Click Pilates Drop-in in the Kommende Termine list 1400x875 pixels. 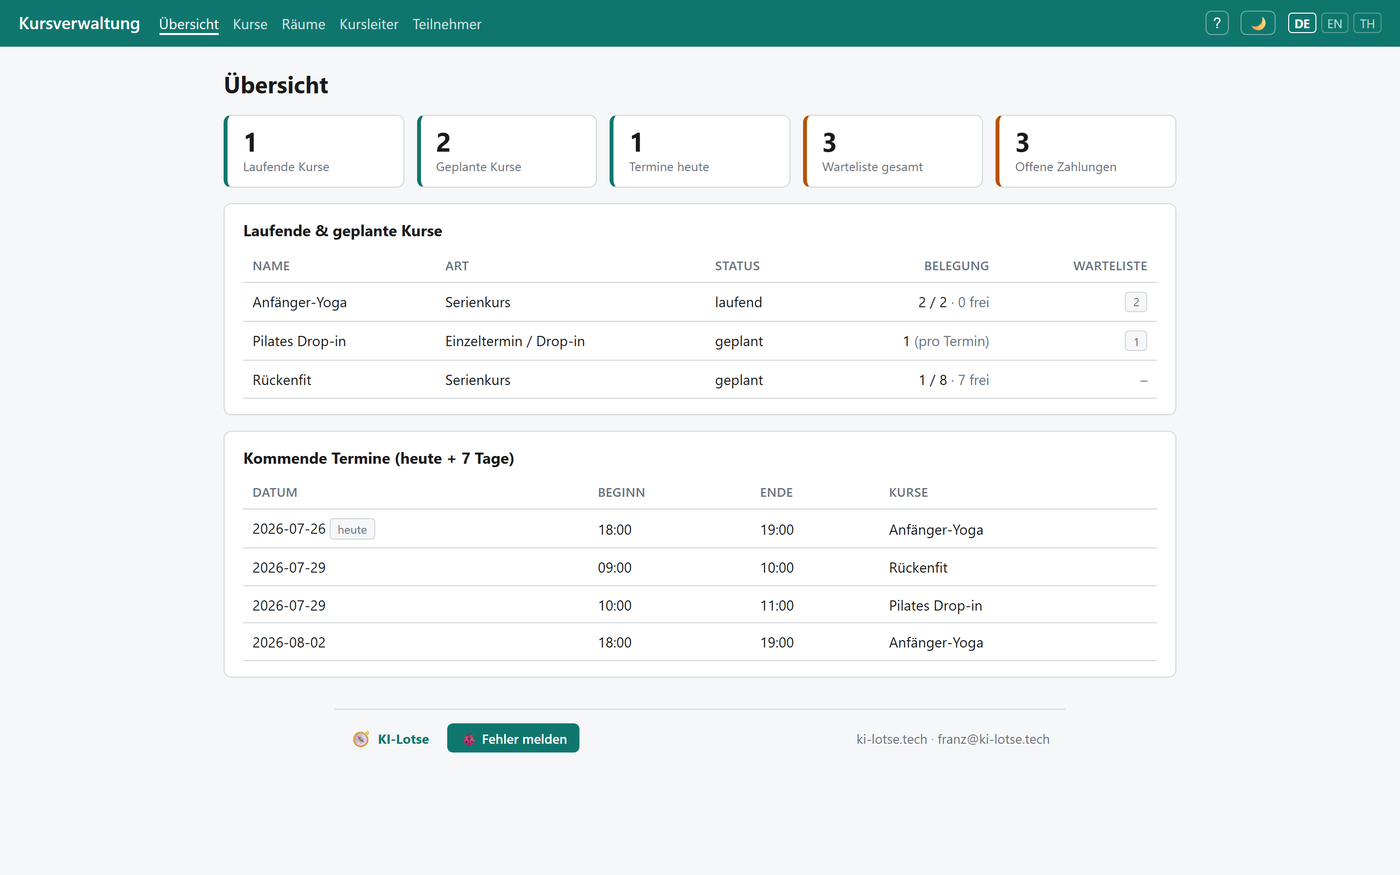pos(935,605)
